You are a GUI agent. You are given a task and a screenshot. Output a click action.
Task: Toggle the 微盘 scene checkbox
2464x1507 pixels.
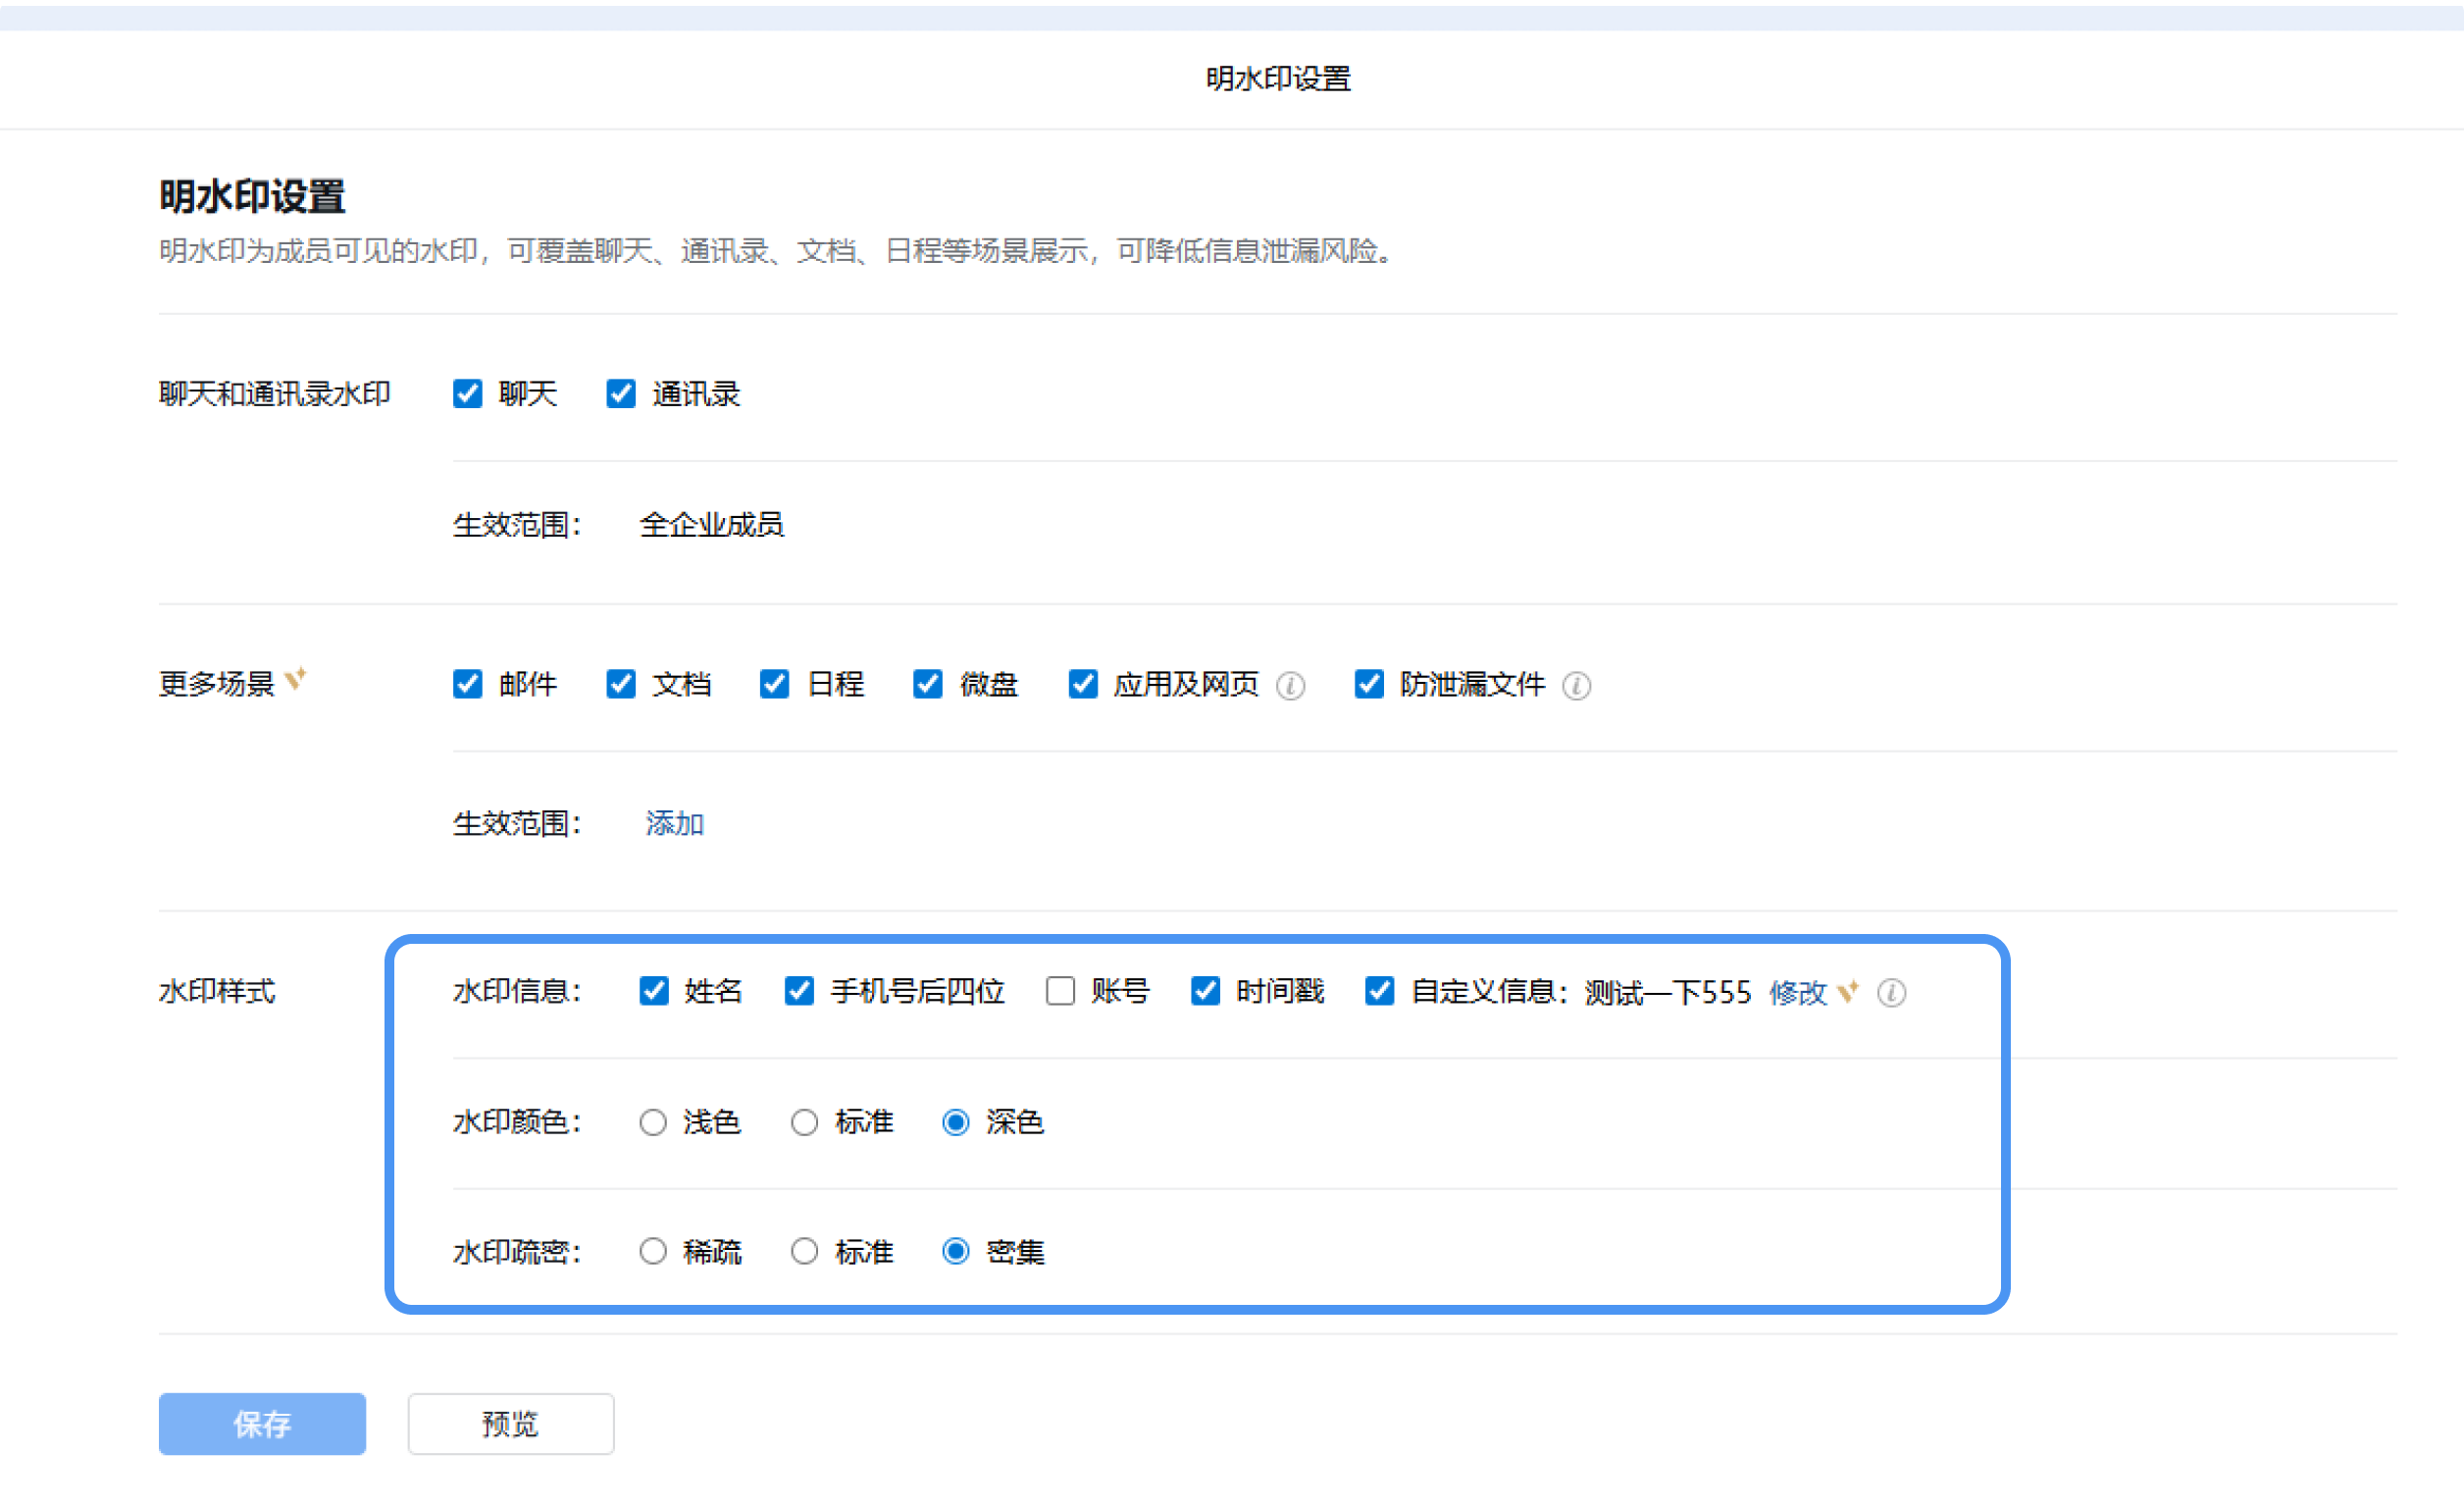927,684
